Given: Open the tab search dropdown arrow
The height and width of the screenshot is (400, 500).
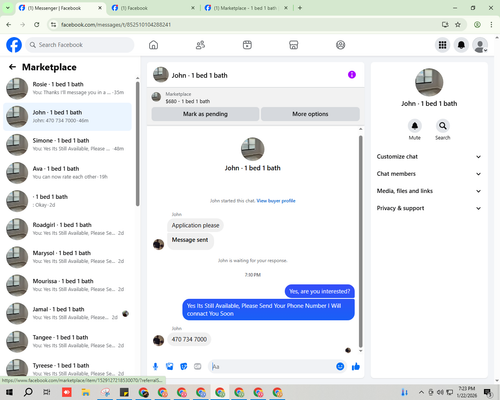Looking at the screenshot, I should click(x=7, y=8).
